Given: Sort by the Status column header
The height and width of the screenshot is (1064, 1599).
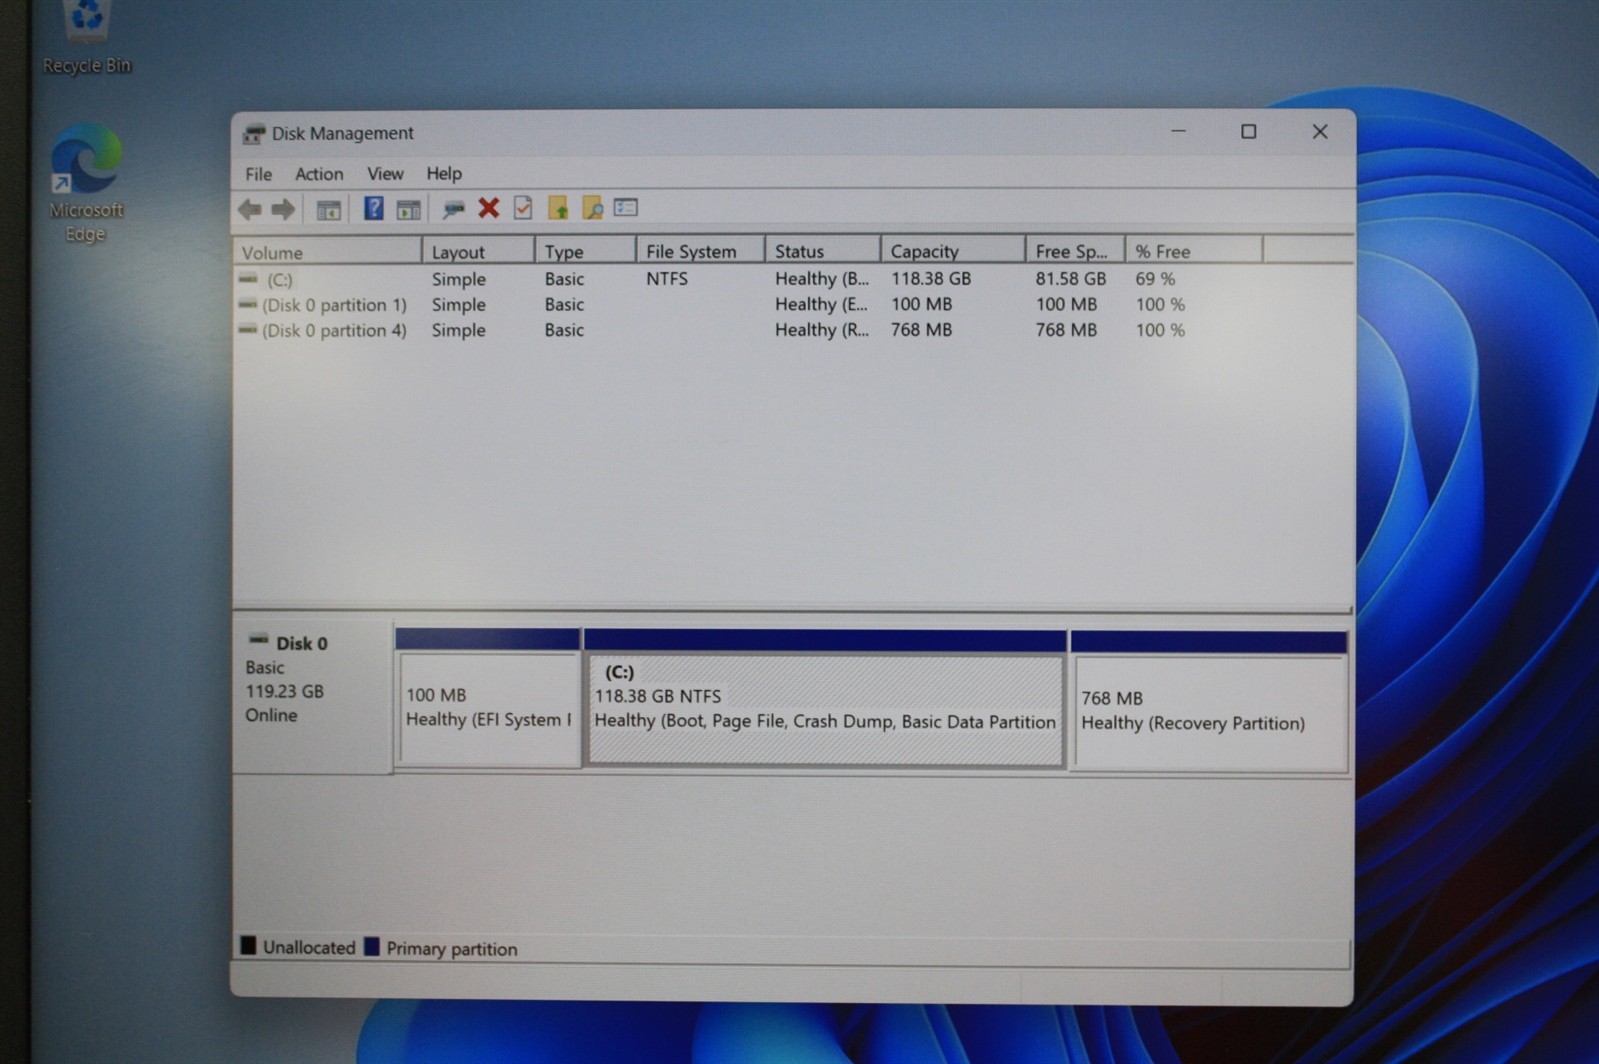Looking at the screenshot, I should pyautogui.click(x=822, y=252).
